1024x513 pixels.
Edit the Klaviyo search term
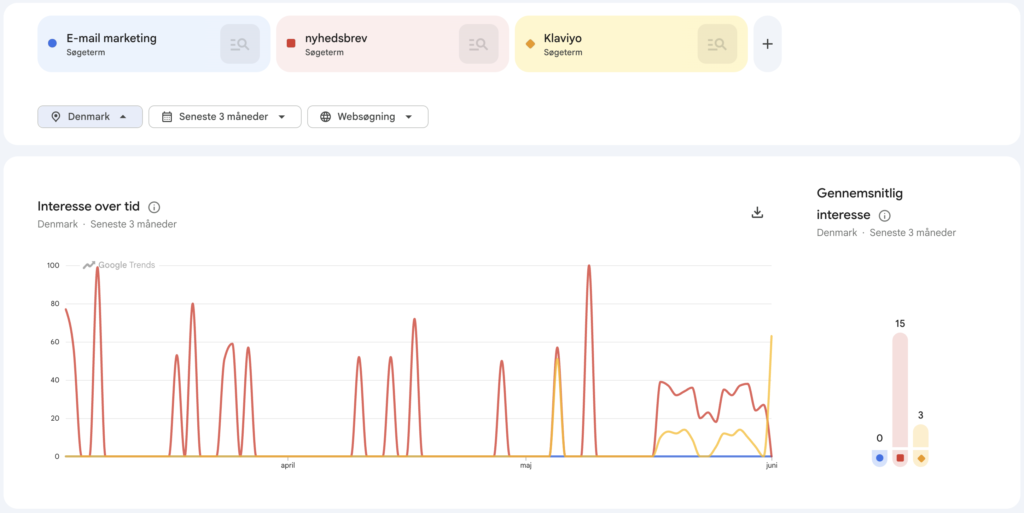tap(562, 38)
